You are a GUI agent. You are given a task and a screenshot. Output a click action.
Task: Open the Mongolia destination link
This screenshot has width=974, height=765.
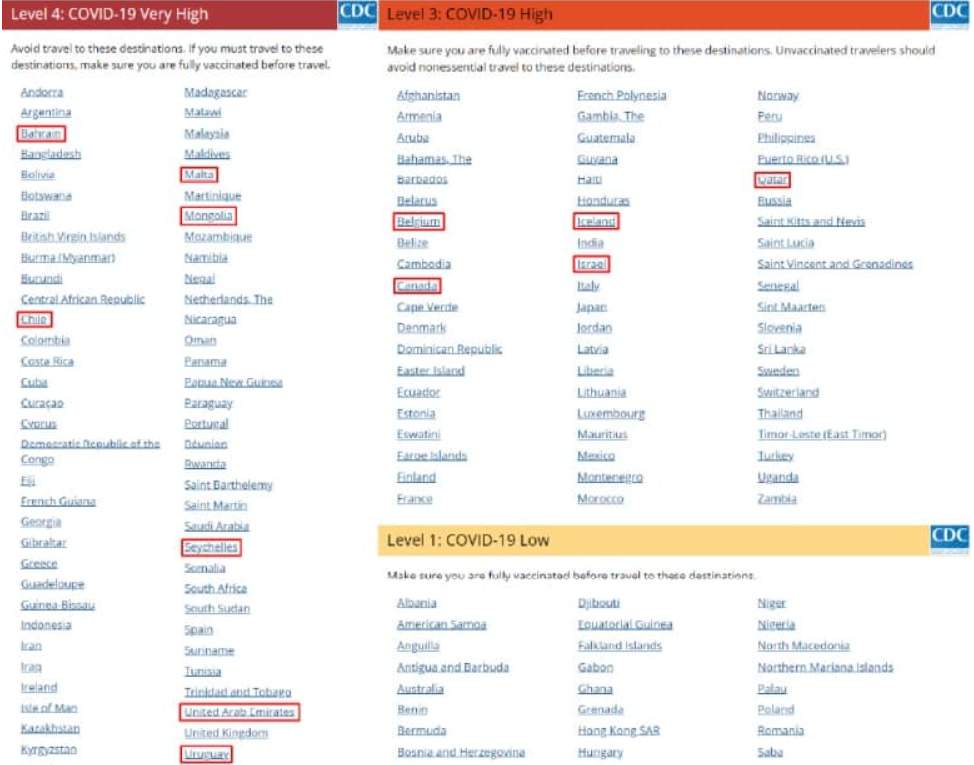(x=209, y=216)
